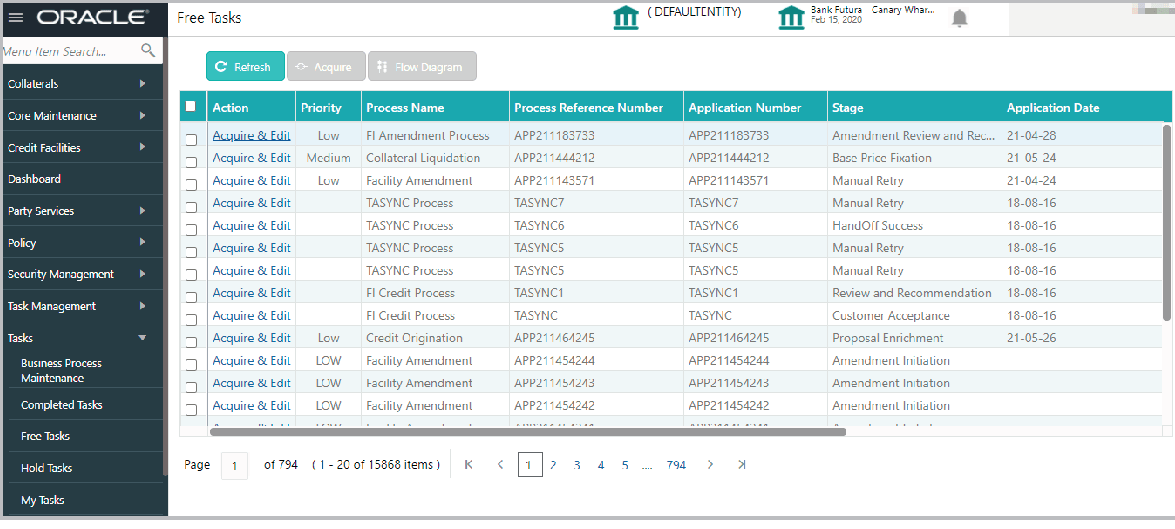Image resolution: width=1175 pixels, height=529 pixels.
Task: Toggle the select-all header checkbox
Action: click(190, 106)
